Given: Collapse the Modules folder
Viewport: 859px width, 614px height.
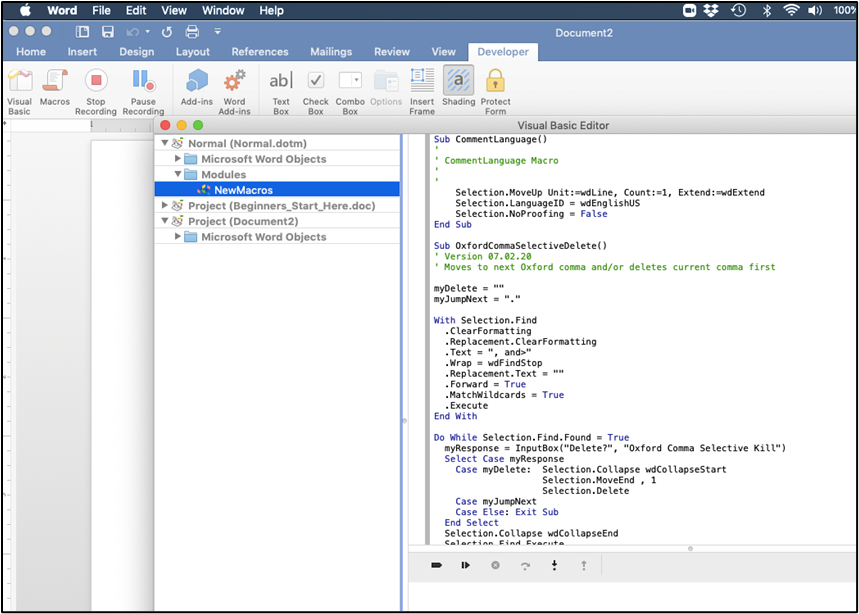Looking at the screenshot, I should pyautogui.click(x=177, y=174).
